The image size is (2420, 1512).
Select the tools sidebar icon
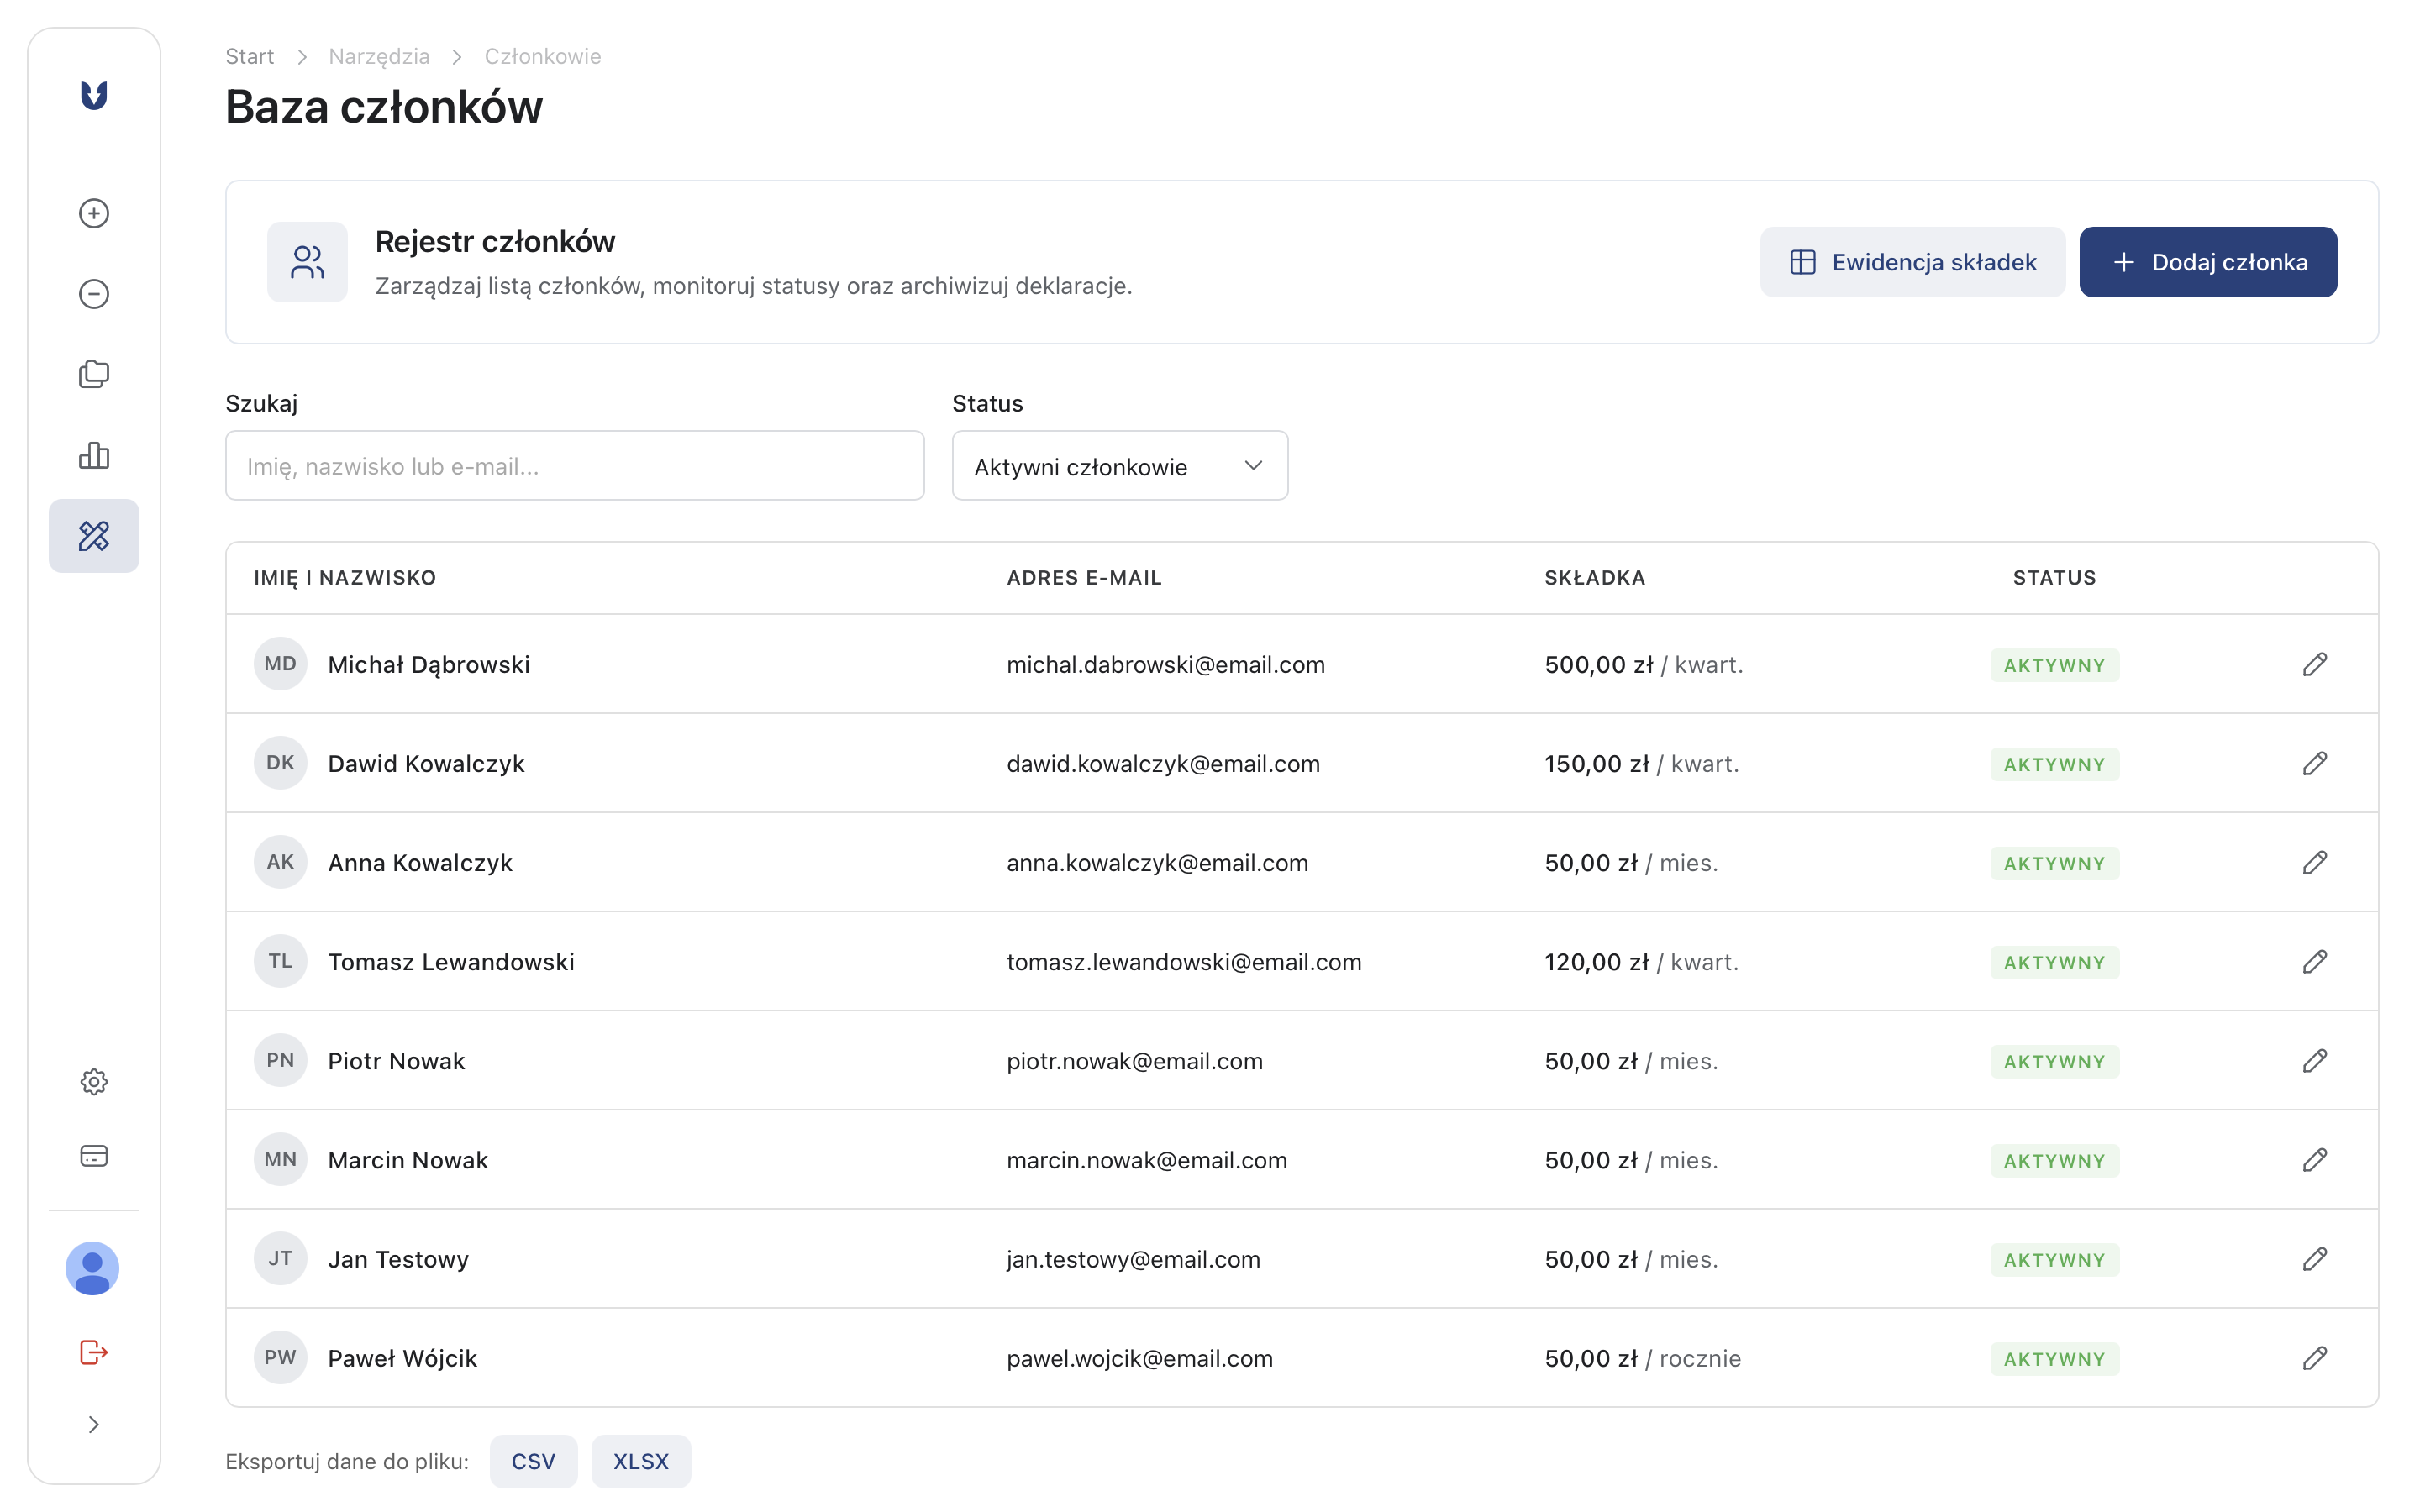click(x=94, y=536)
